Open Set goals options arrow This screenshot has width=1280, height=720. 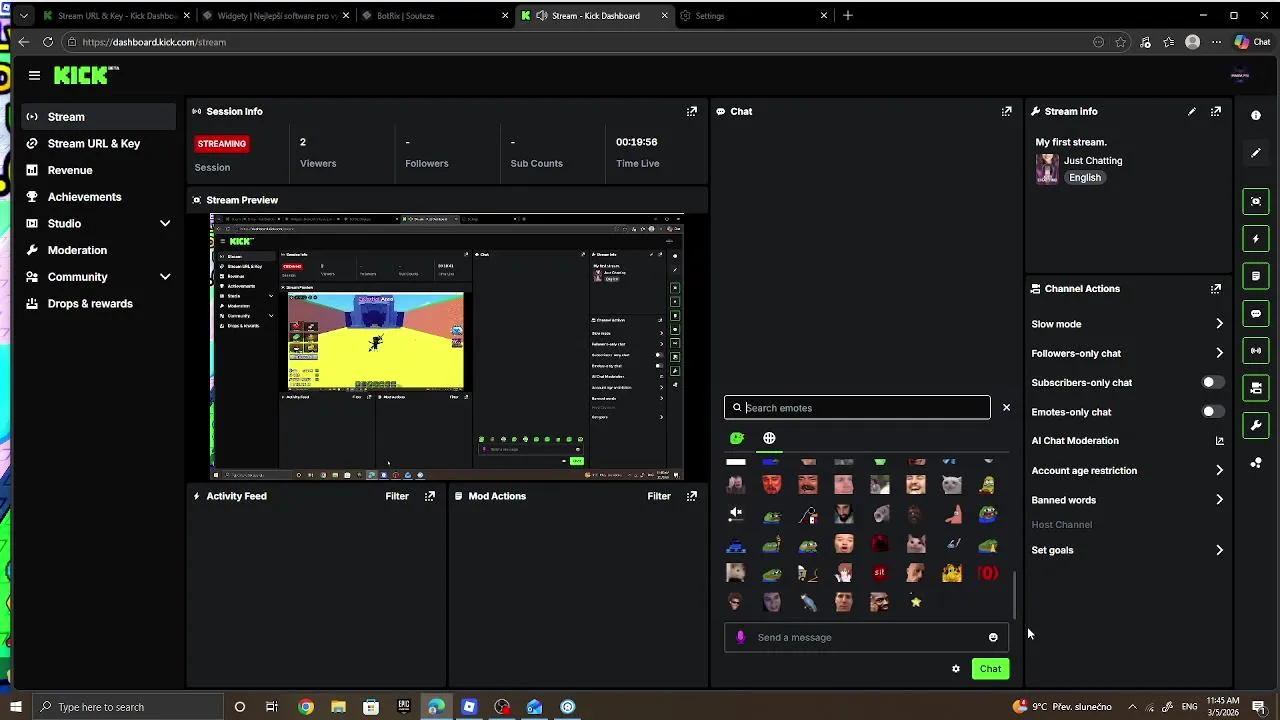(x=1219, y=550)
